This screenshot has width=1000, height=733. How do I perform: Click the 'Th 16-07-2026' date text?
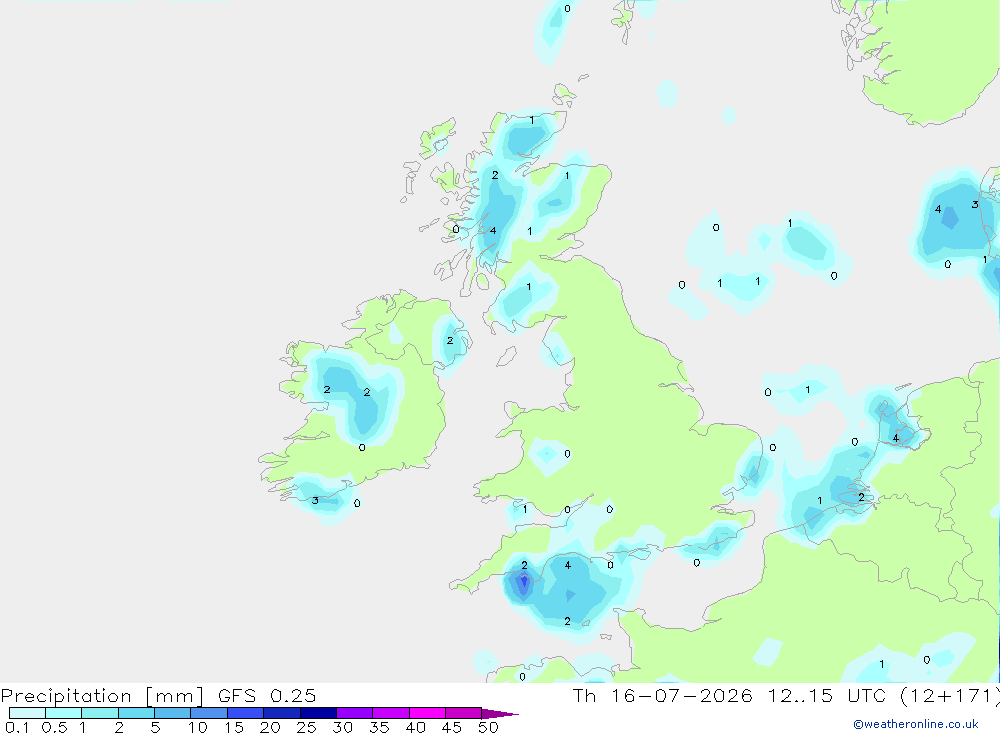(662, 695)
